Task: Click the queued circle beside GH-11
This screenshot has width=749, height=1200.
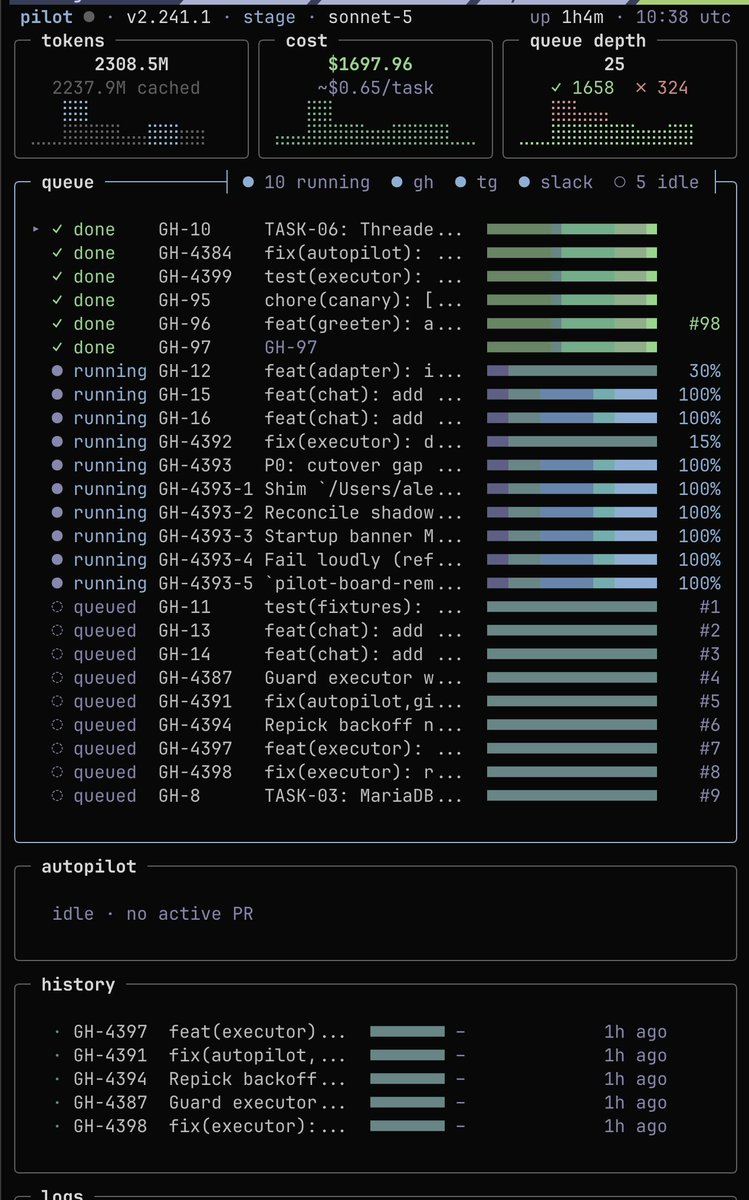Action: pyautogui.click(x=58, y=607)
